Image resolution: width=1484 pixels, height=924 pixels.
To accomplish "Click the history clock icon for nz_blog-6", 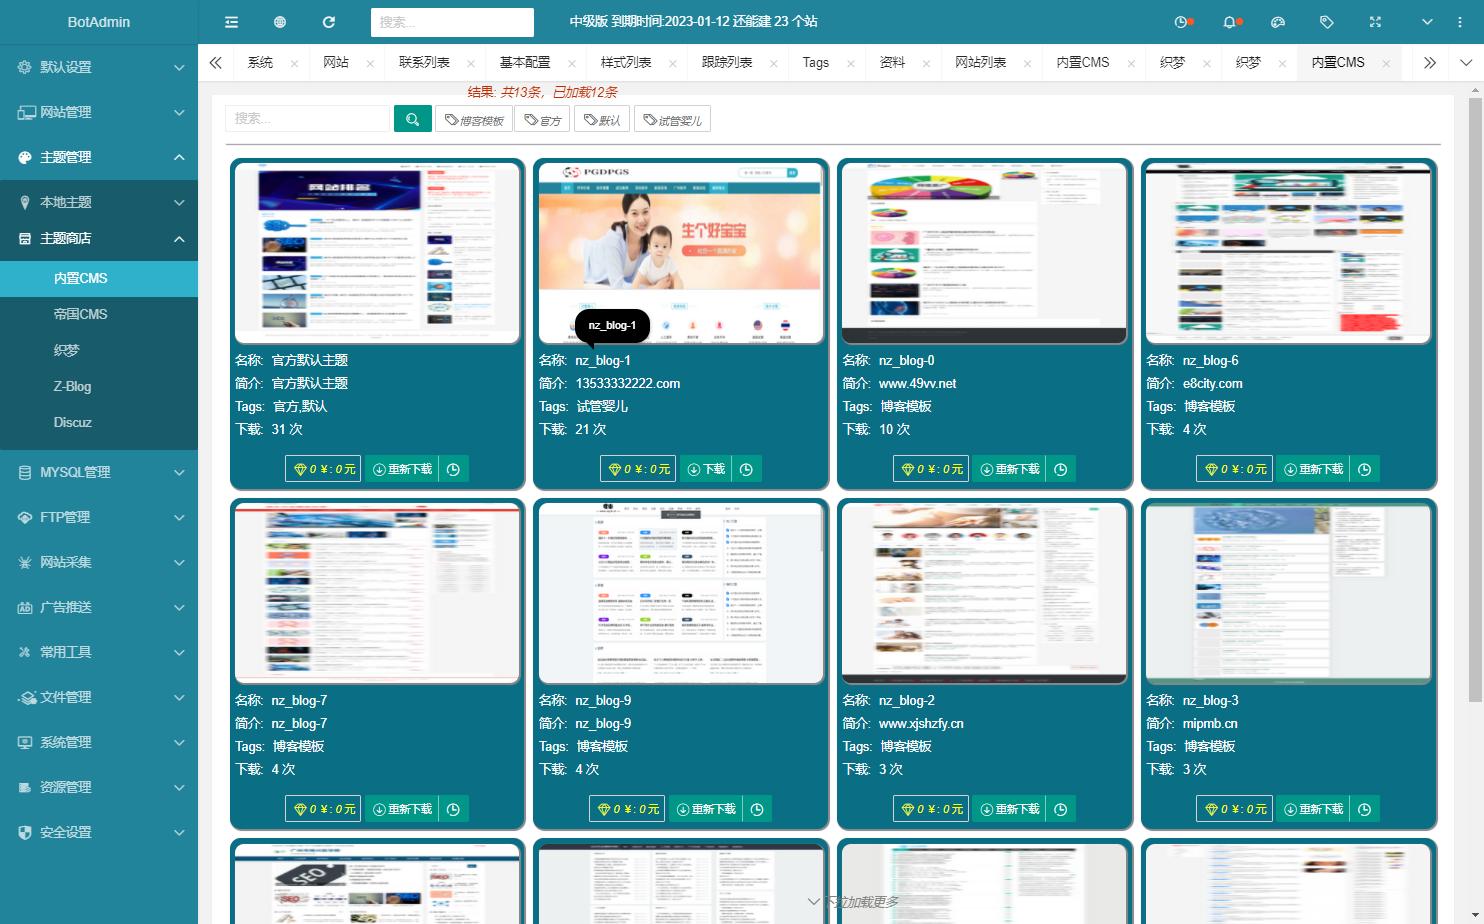I will pyautogui.click(x=1365, y=469).
